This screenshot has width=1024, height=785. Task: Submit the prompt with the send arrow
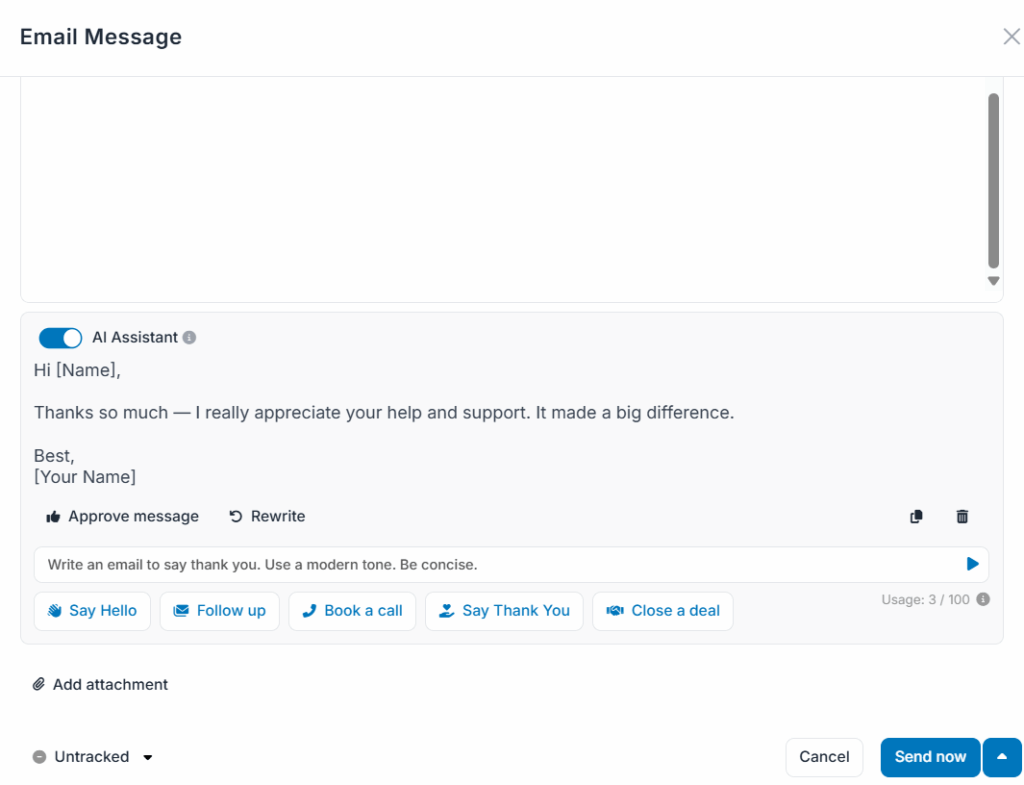coord(972,564)
